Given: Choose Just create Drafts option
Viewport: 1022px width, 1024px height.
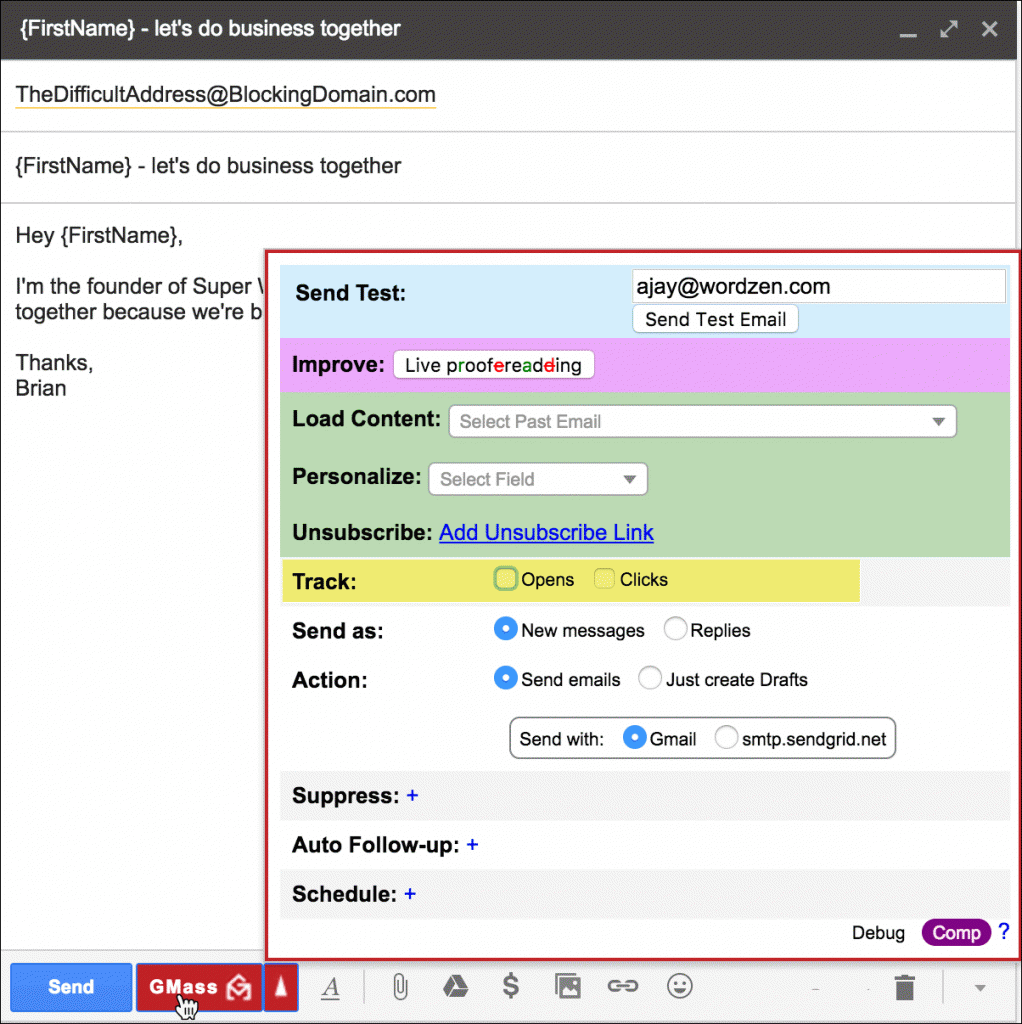Looking at the screenshot, I should coord(650,679).
